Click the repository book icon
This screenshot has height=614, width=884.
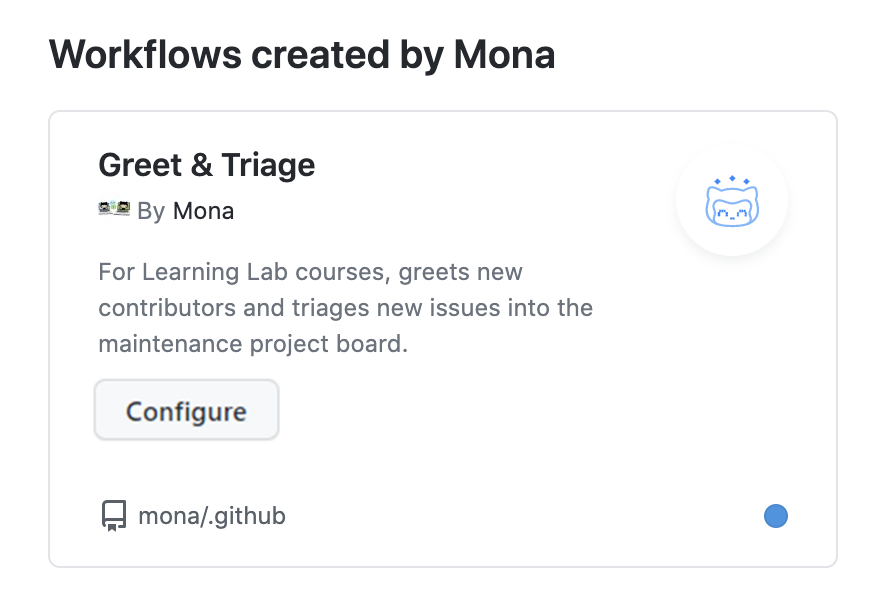[112, 516]
